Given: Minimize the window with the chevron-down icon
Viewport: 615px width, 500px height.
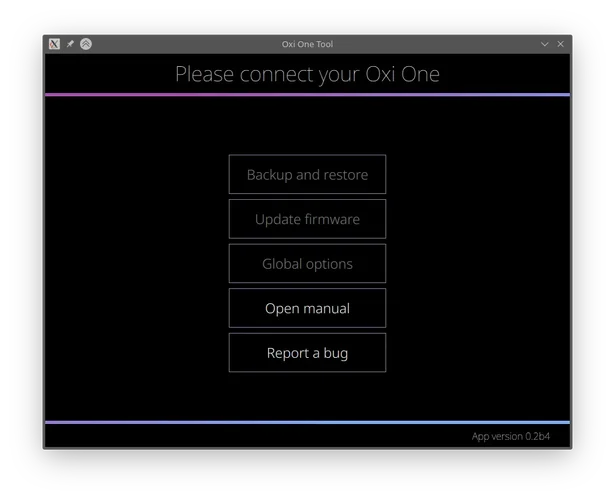Looking at the screenshot, I should [544, 44].
